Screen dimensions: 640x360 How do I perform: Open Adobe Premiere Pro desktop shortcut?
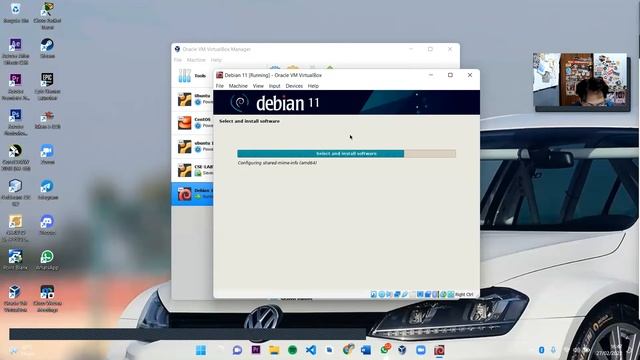[16, 87]
